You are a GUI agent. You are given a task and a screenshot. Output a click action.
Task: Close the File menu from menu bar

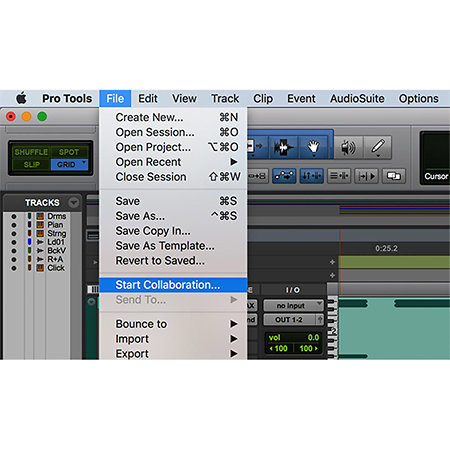115,98
